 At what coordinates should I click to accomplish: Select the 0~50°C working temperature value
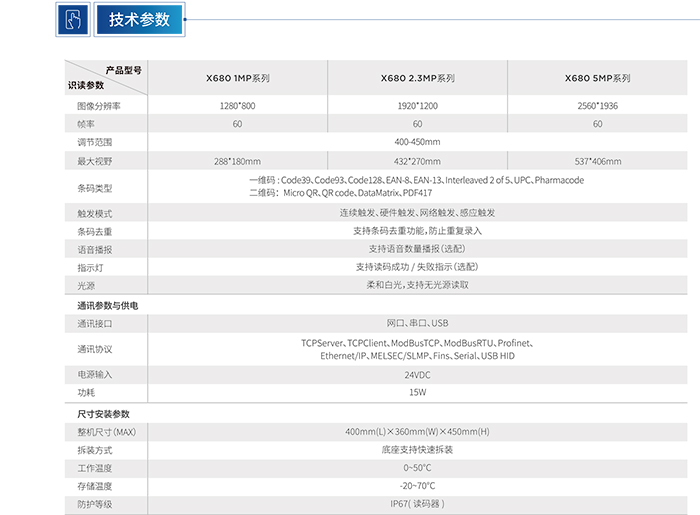click(x=417, y=468)
